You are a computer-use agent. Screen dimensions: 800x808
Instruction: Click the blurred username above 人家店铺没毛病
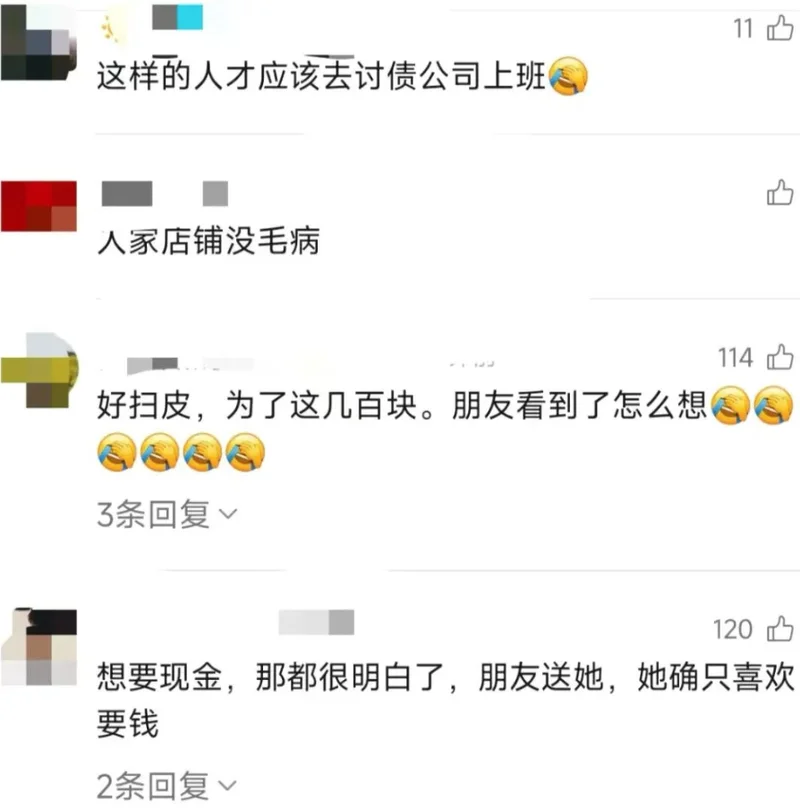tap(165, 194)
